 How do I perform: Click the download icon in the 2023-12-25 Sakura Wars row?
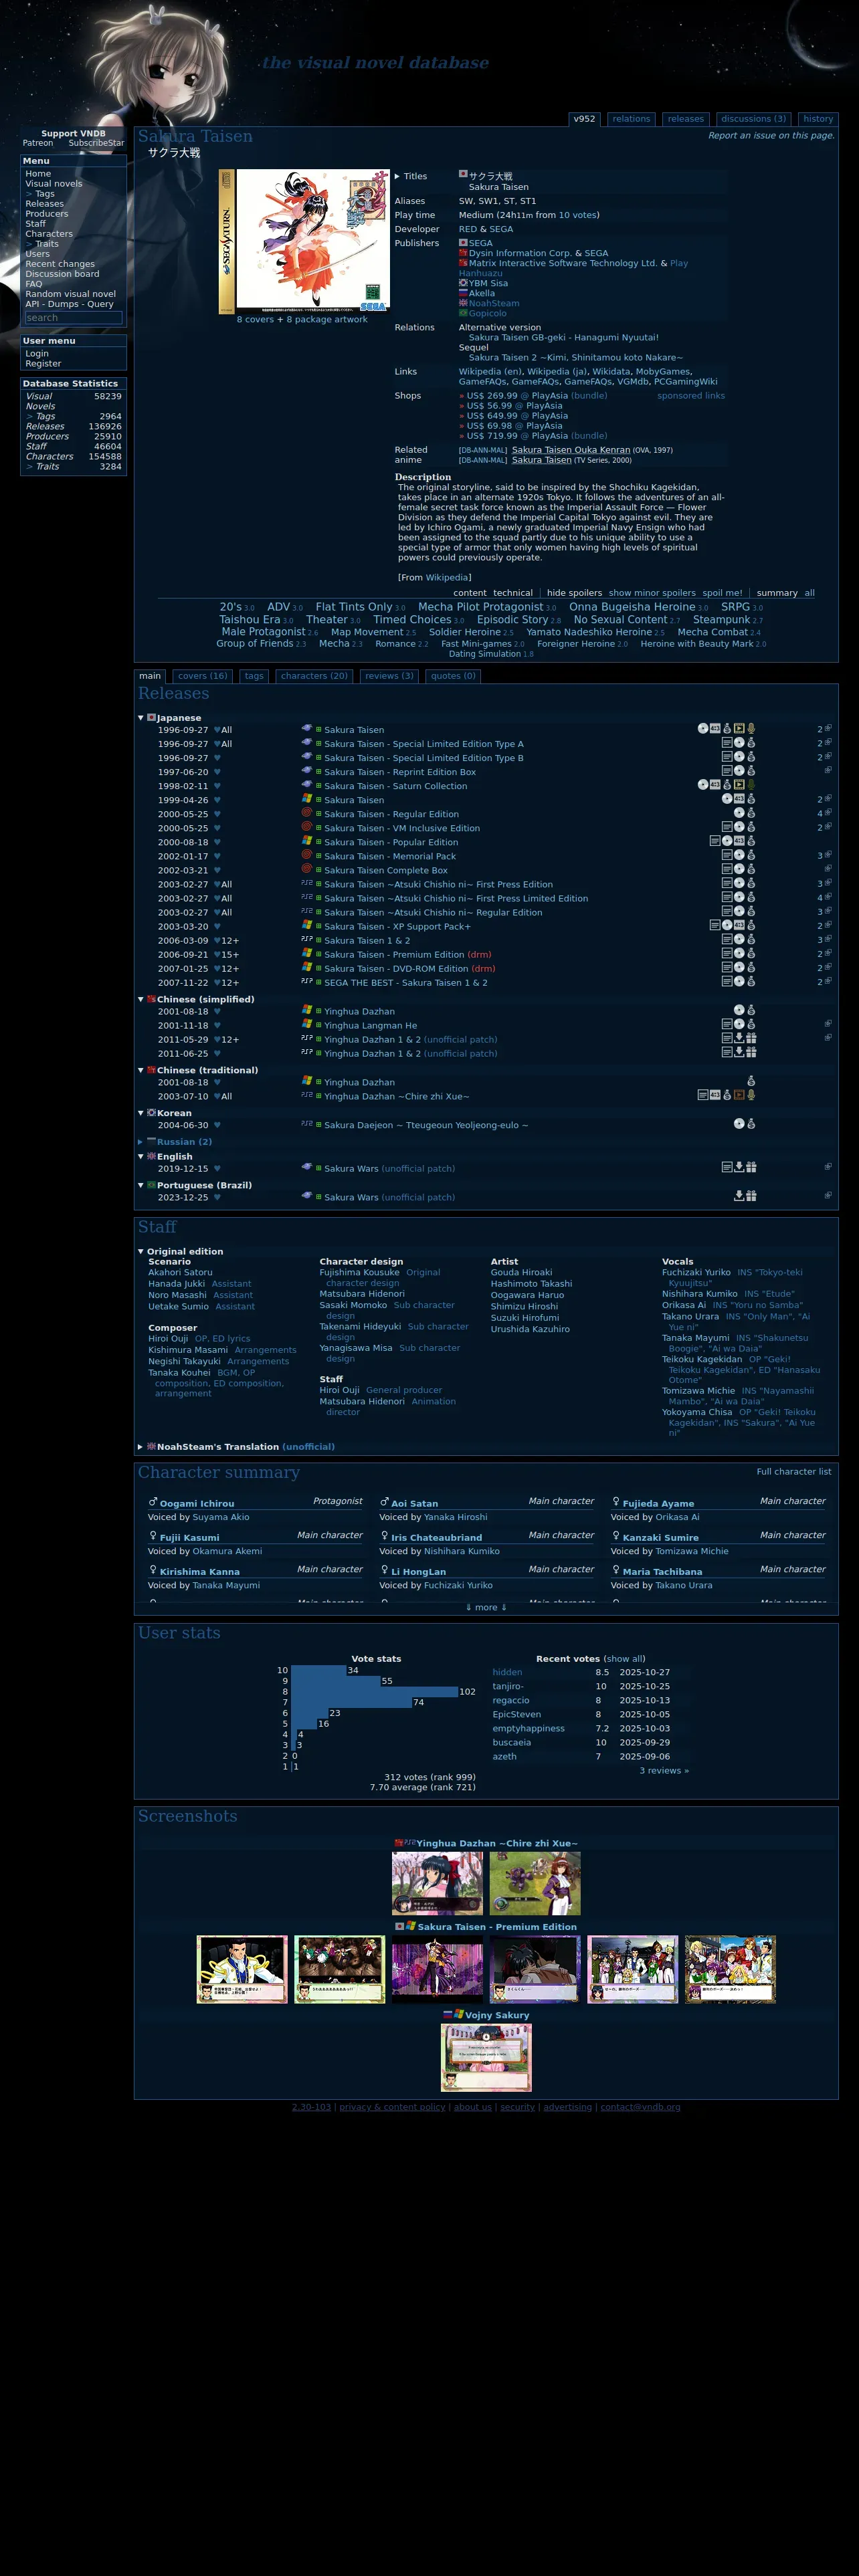click(x=739, y=1195)
